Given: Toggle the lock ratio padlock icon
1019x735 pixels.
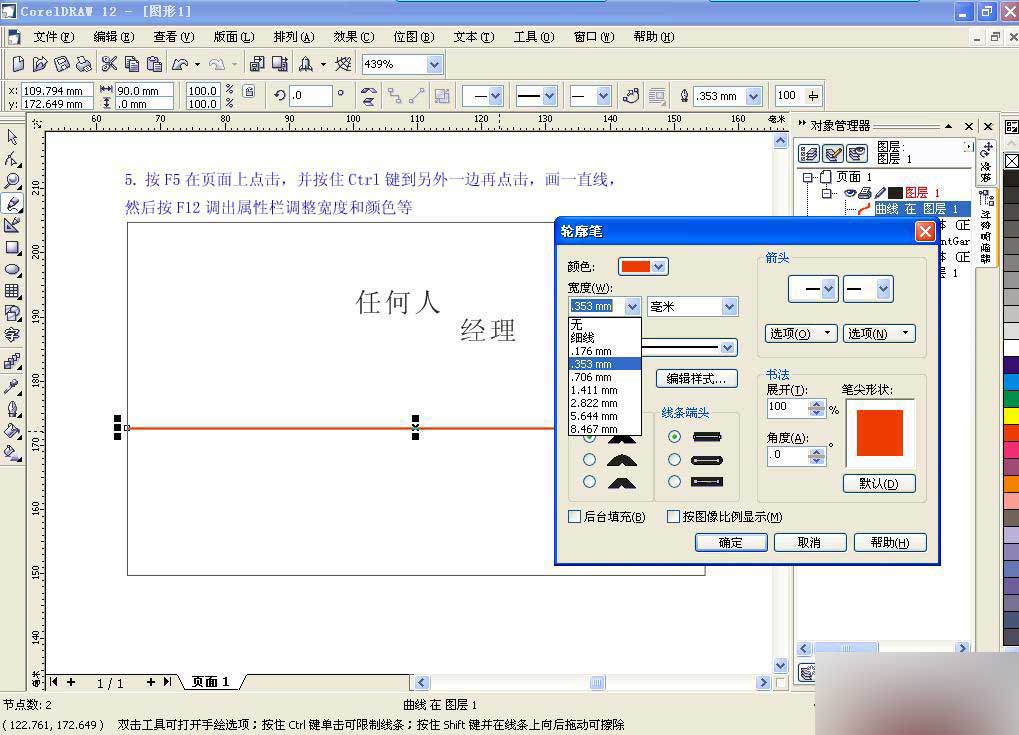Looking at the screenshot, I should pos(249,91).
